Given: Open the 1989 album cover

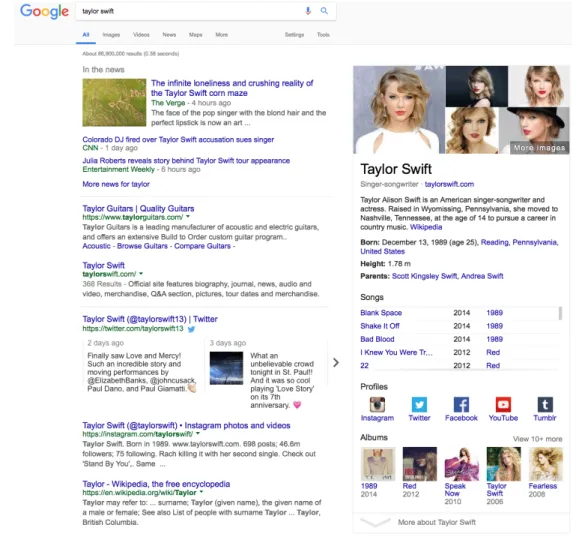Looking at the screenshot, I should 378,464.
